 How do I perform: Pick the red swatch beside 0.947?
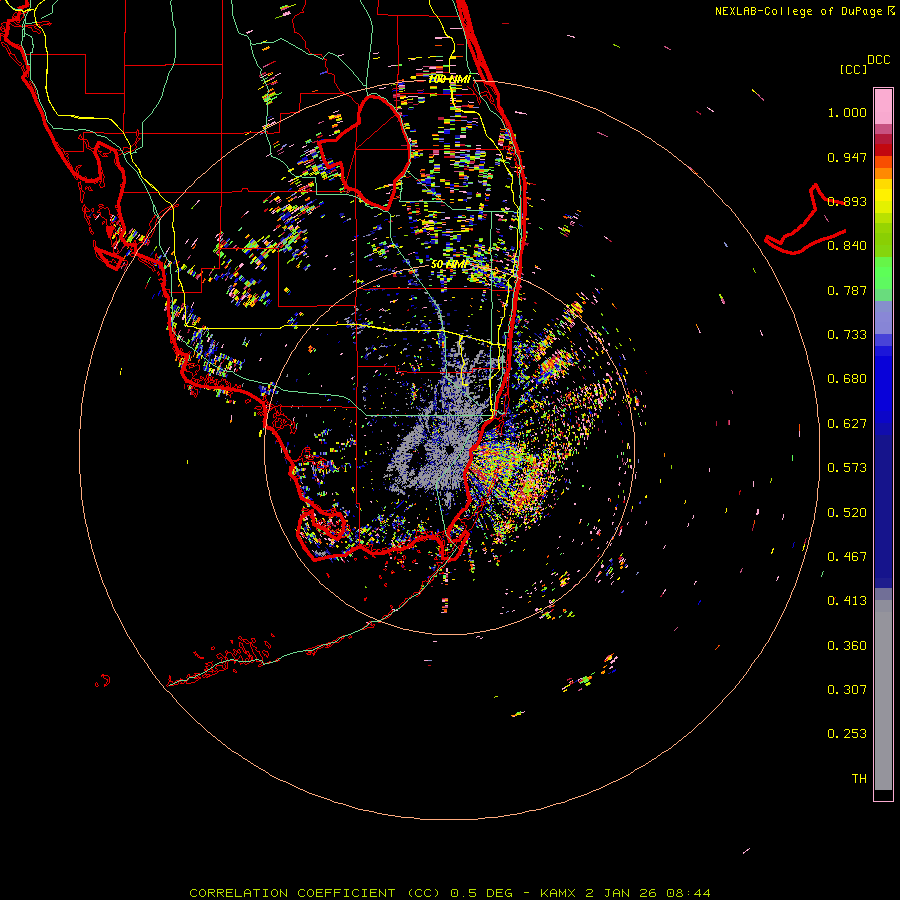(883, 150)
